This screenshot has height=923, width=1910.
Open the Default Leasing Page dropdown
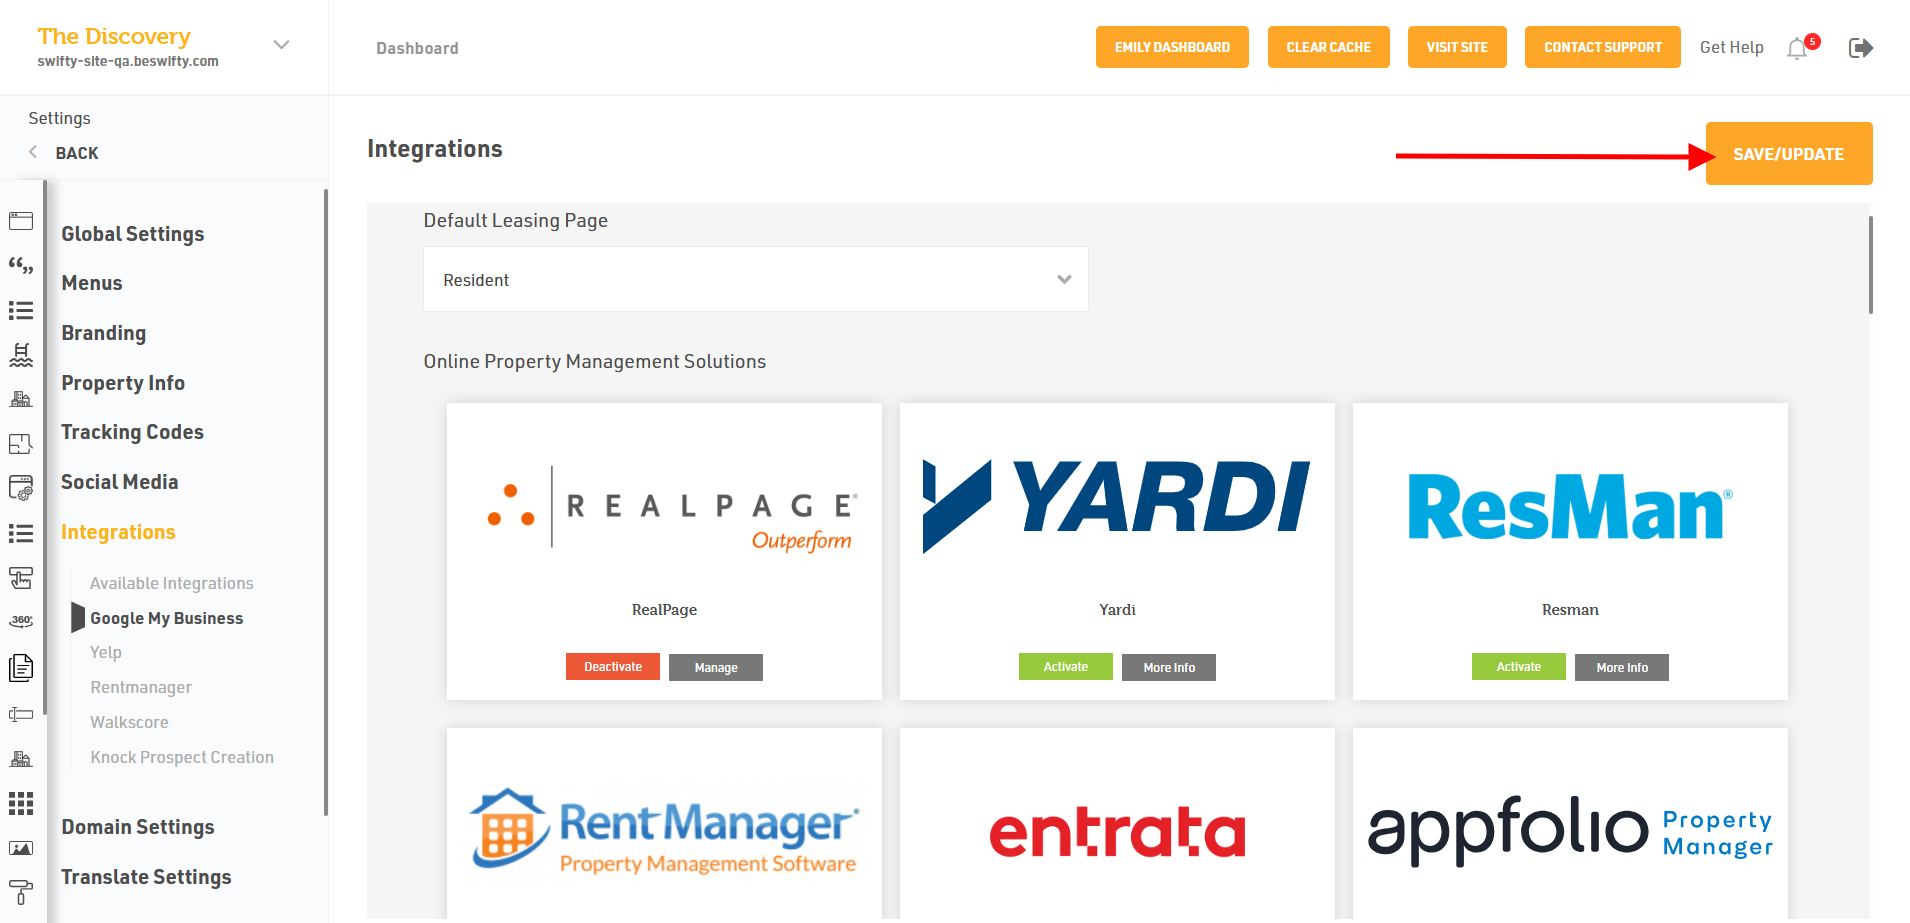coord(755,280)
